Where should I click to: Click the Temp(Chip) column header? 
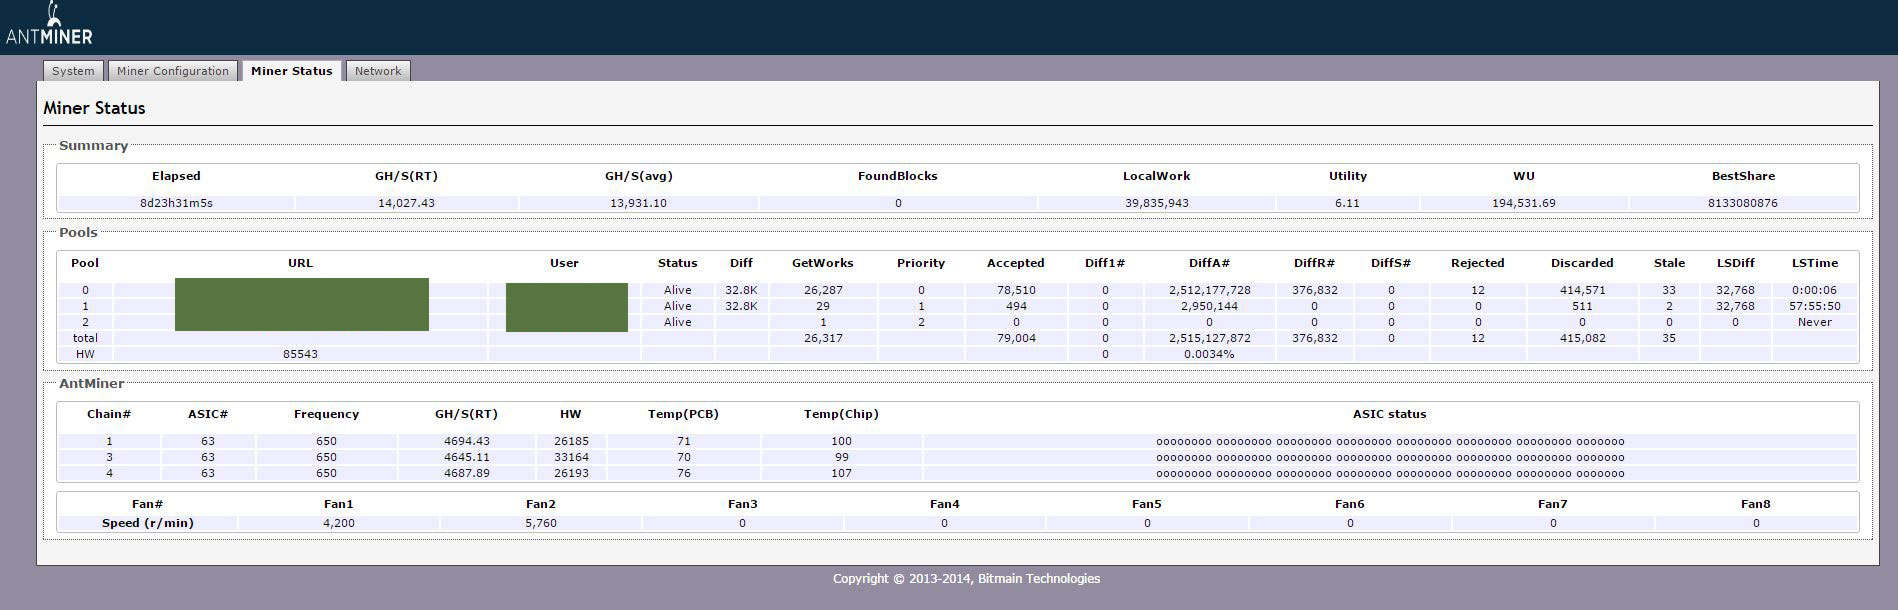[841, 414]
